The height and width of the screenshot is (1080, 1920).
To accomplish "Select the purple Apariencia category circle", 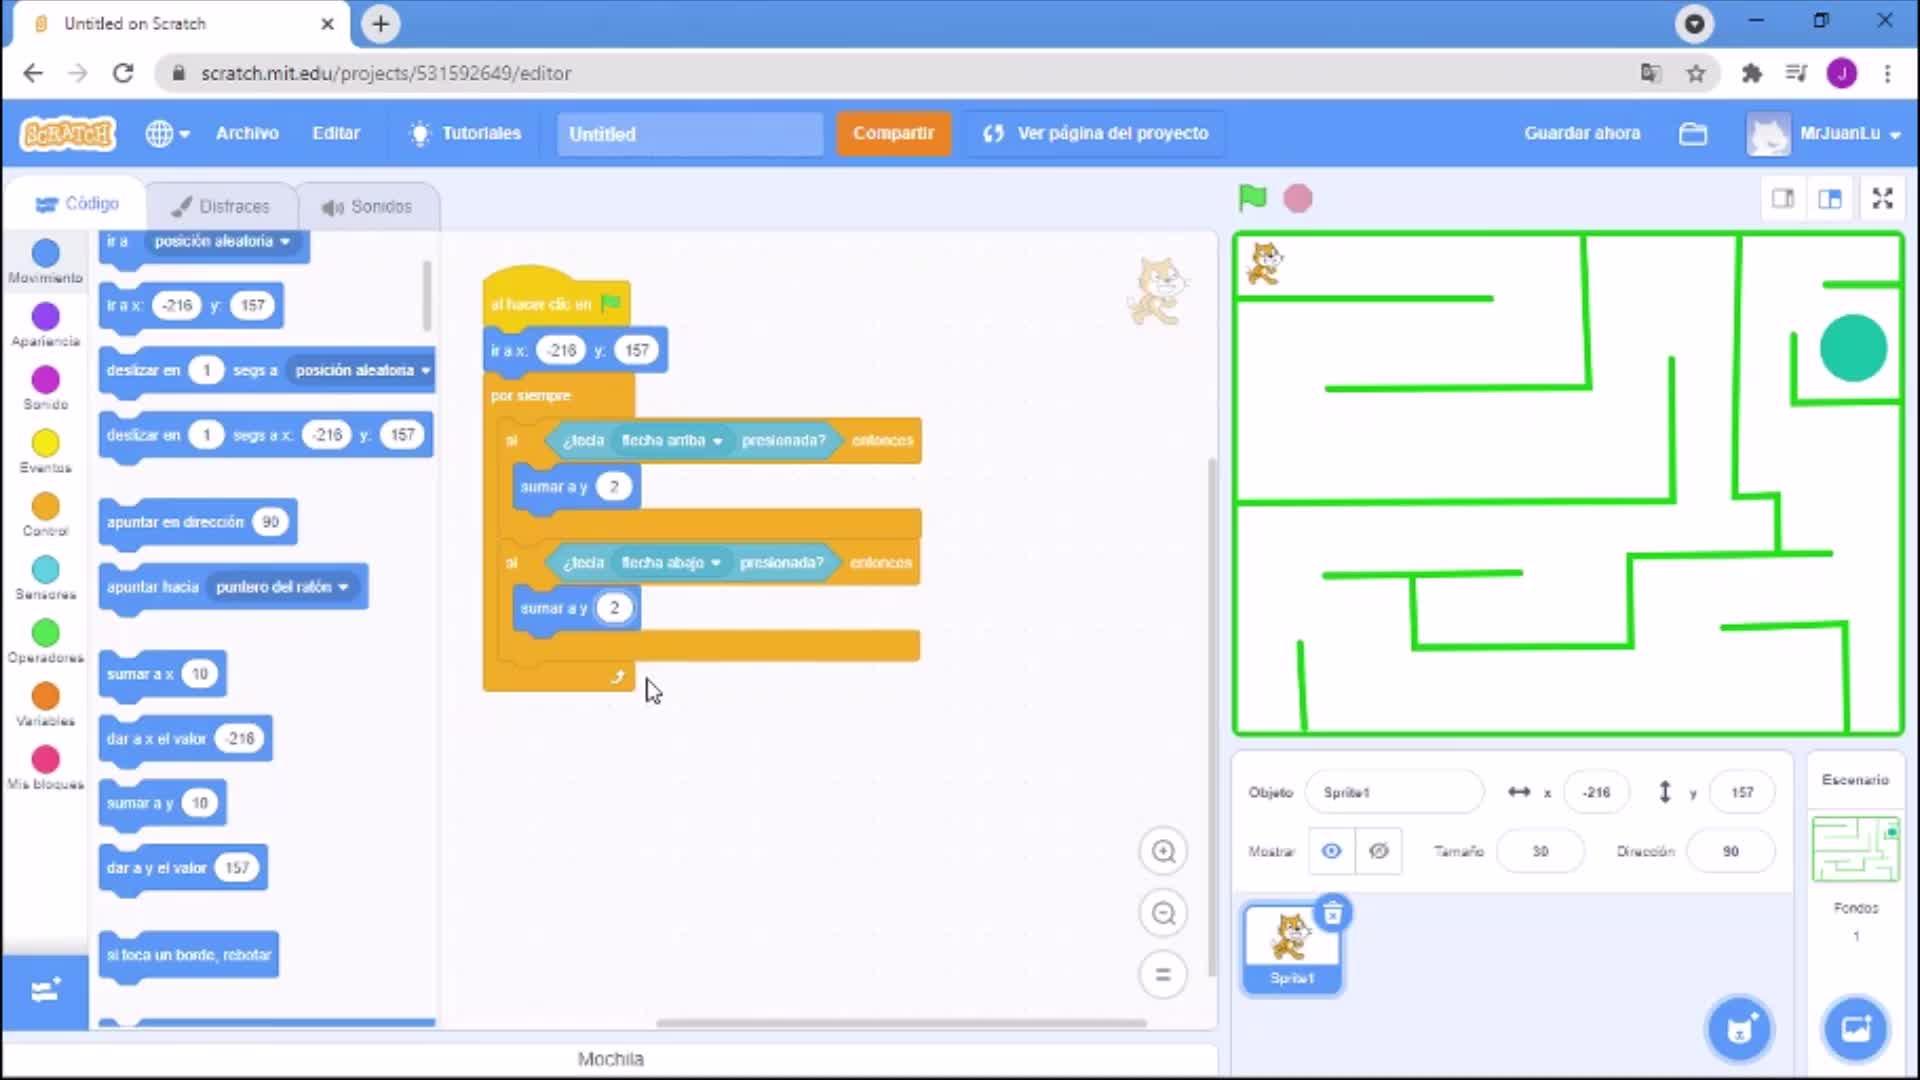I will pos(45,317).
